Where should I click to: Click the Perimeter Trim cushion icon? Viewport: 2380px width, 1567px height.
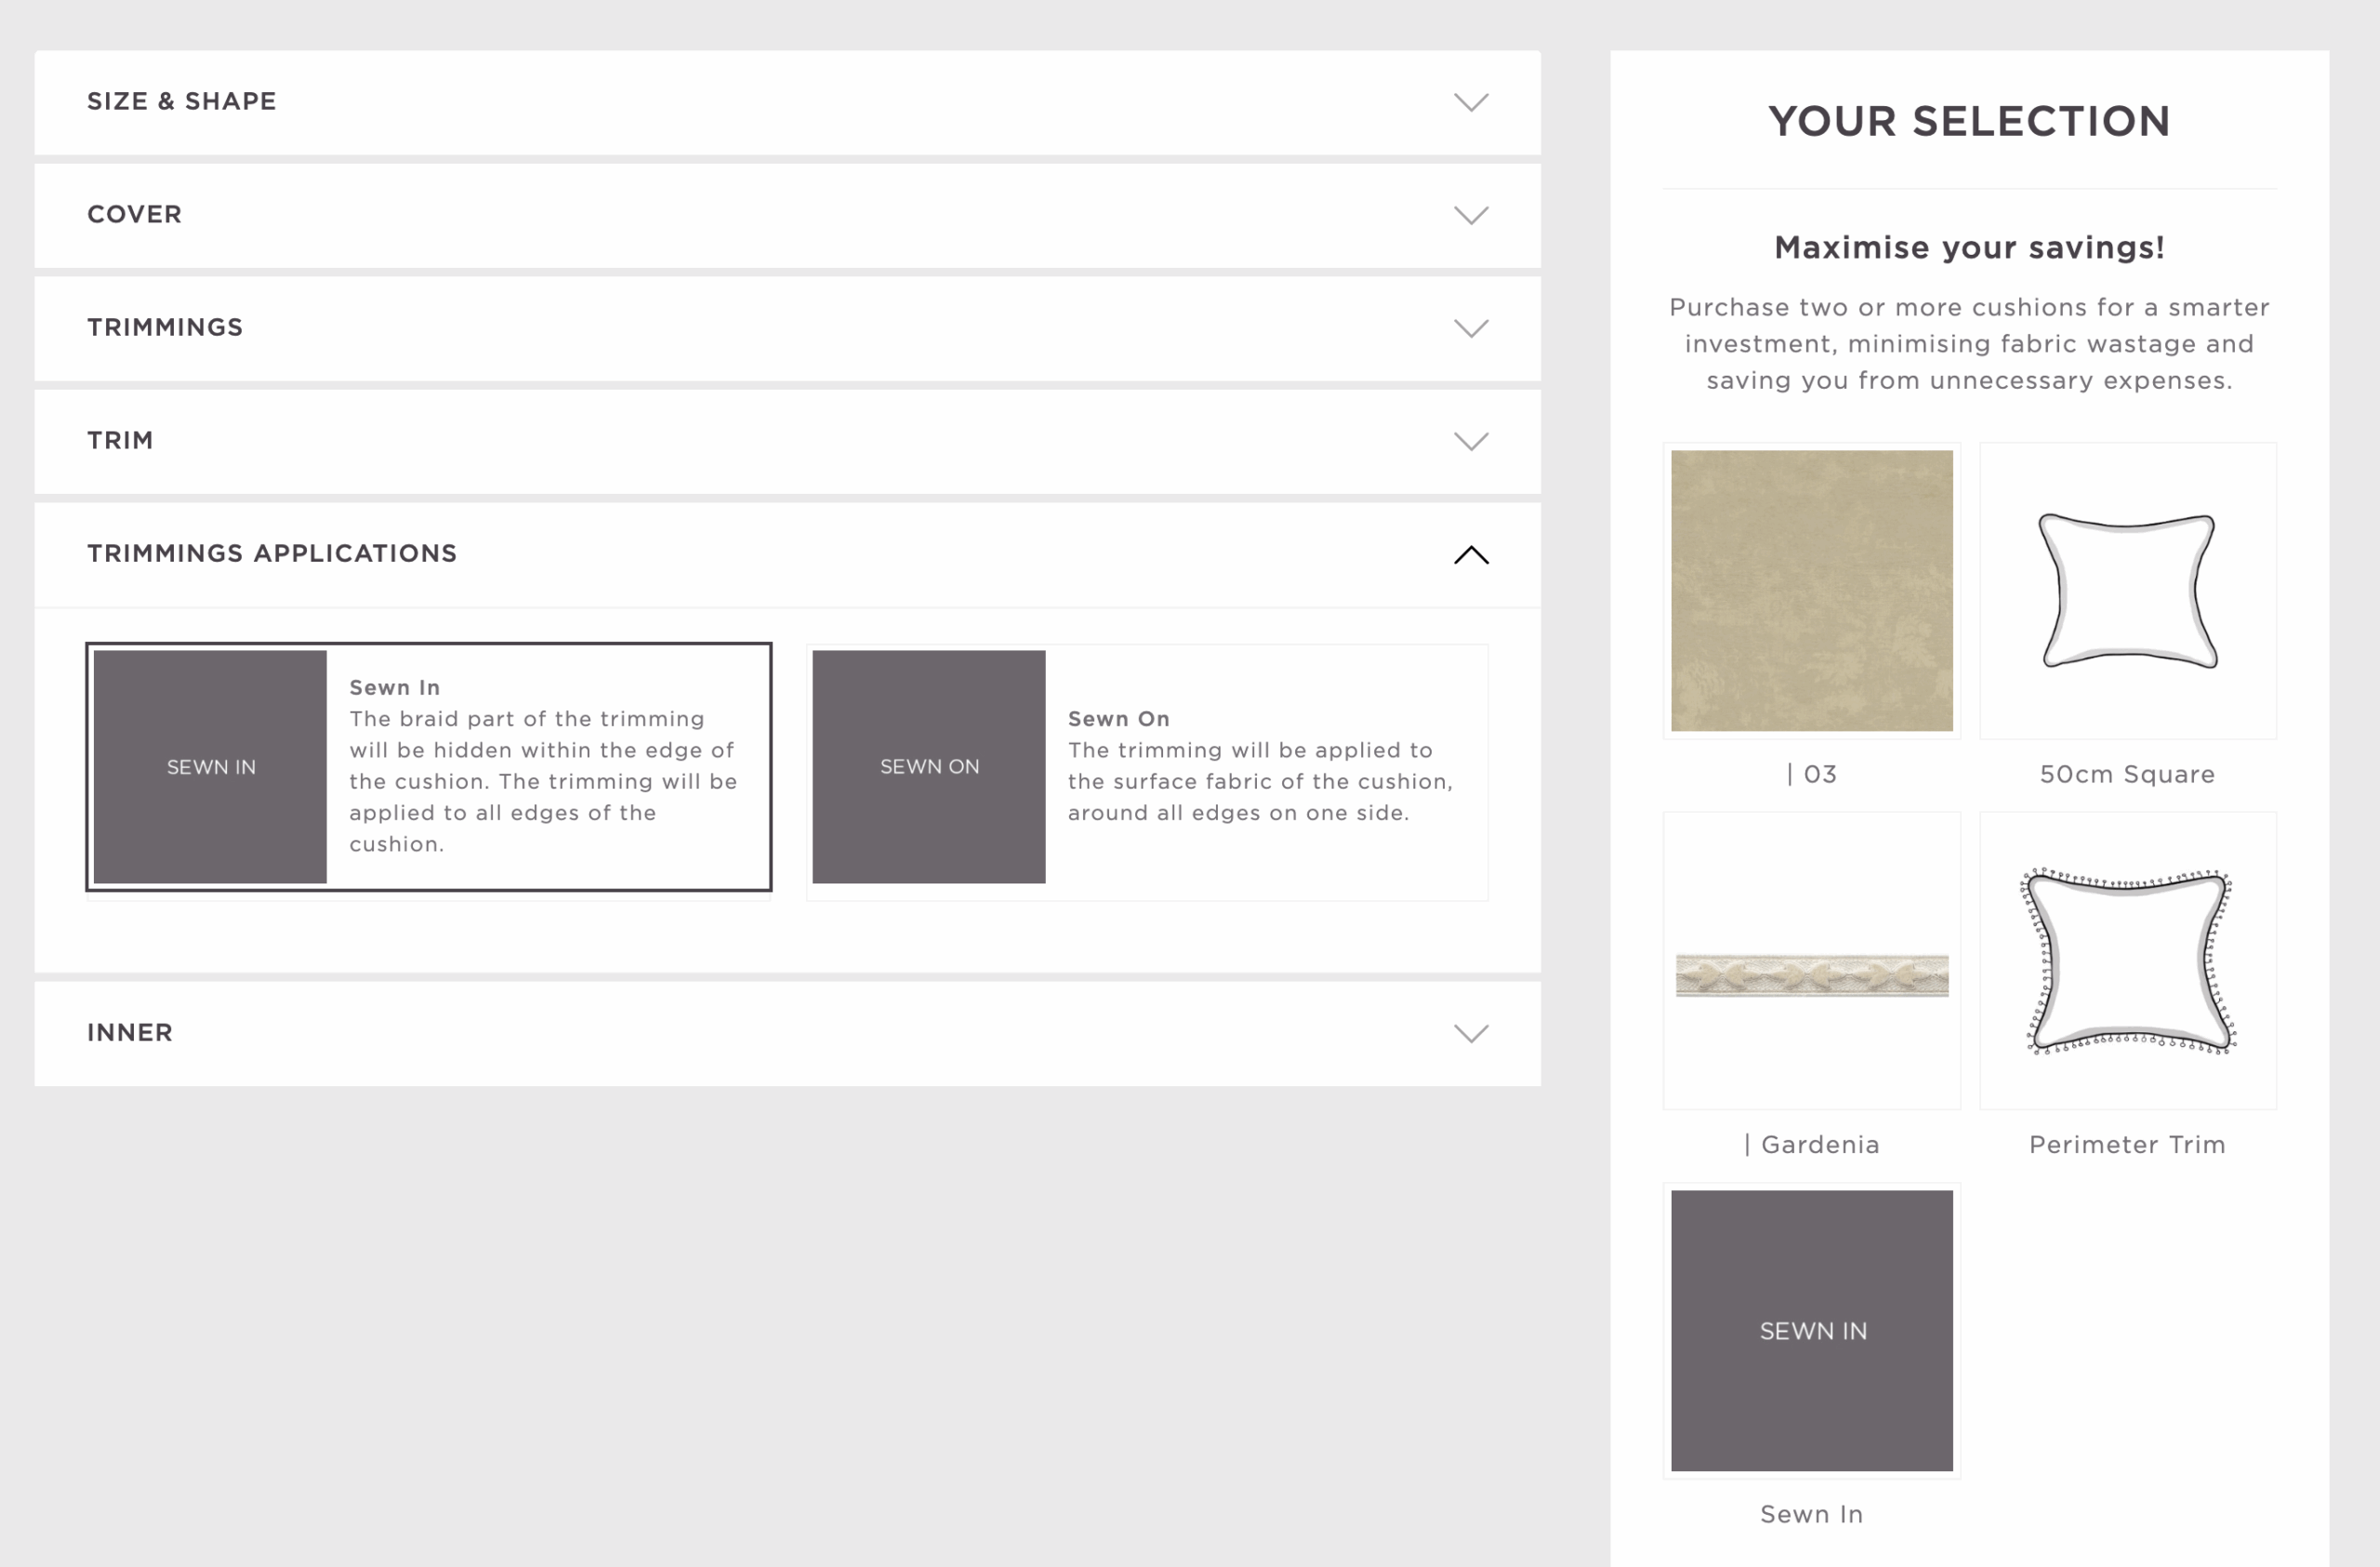click(2127, 960)
